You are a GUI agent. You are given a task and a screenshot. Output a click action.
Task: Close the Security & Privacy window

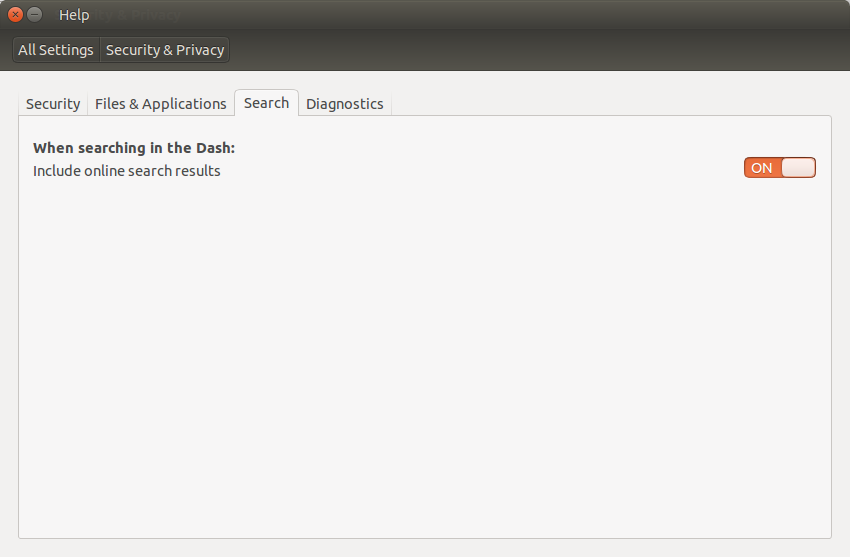pyautogui.click(x=15, y=15)
